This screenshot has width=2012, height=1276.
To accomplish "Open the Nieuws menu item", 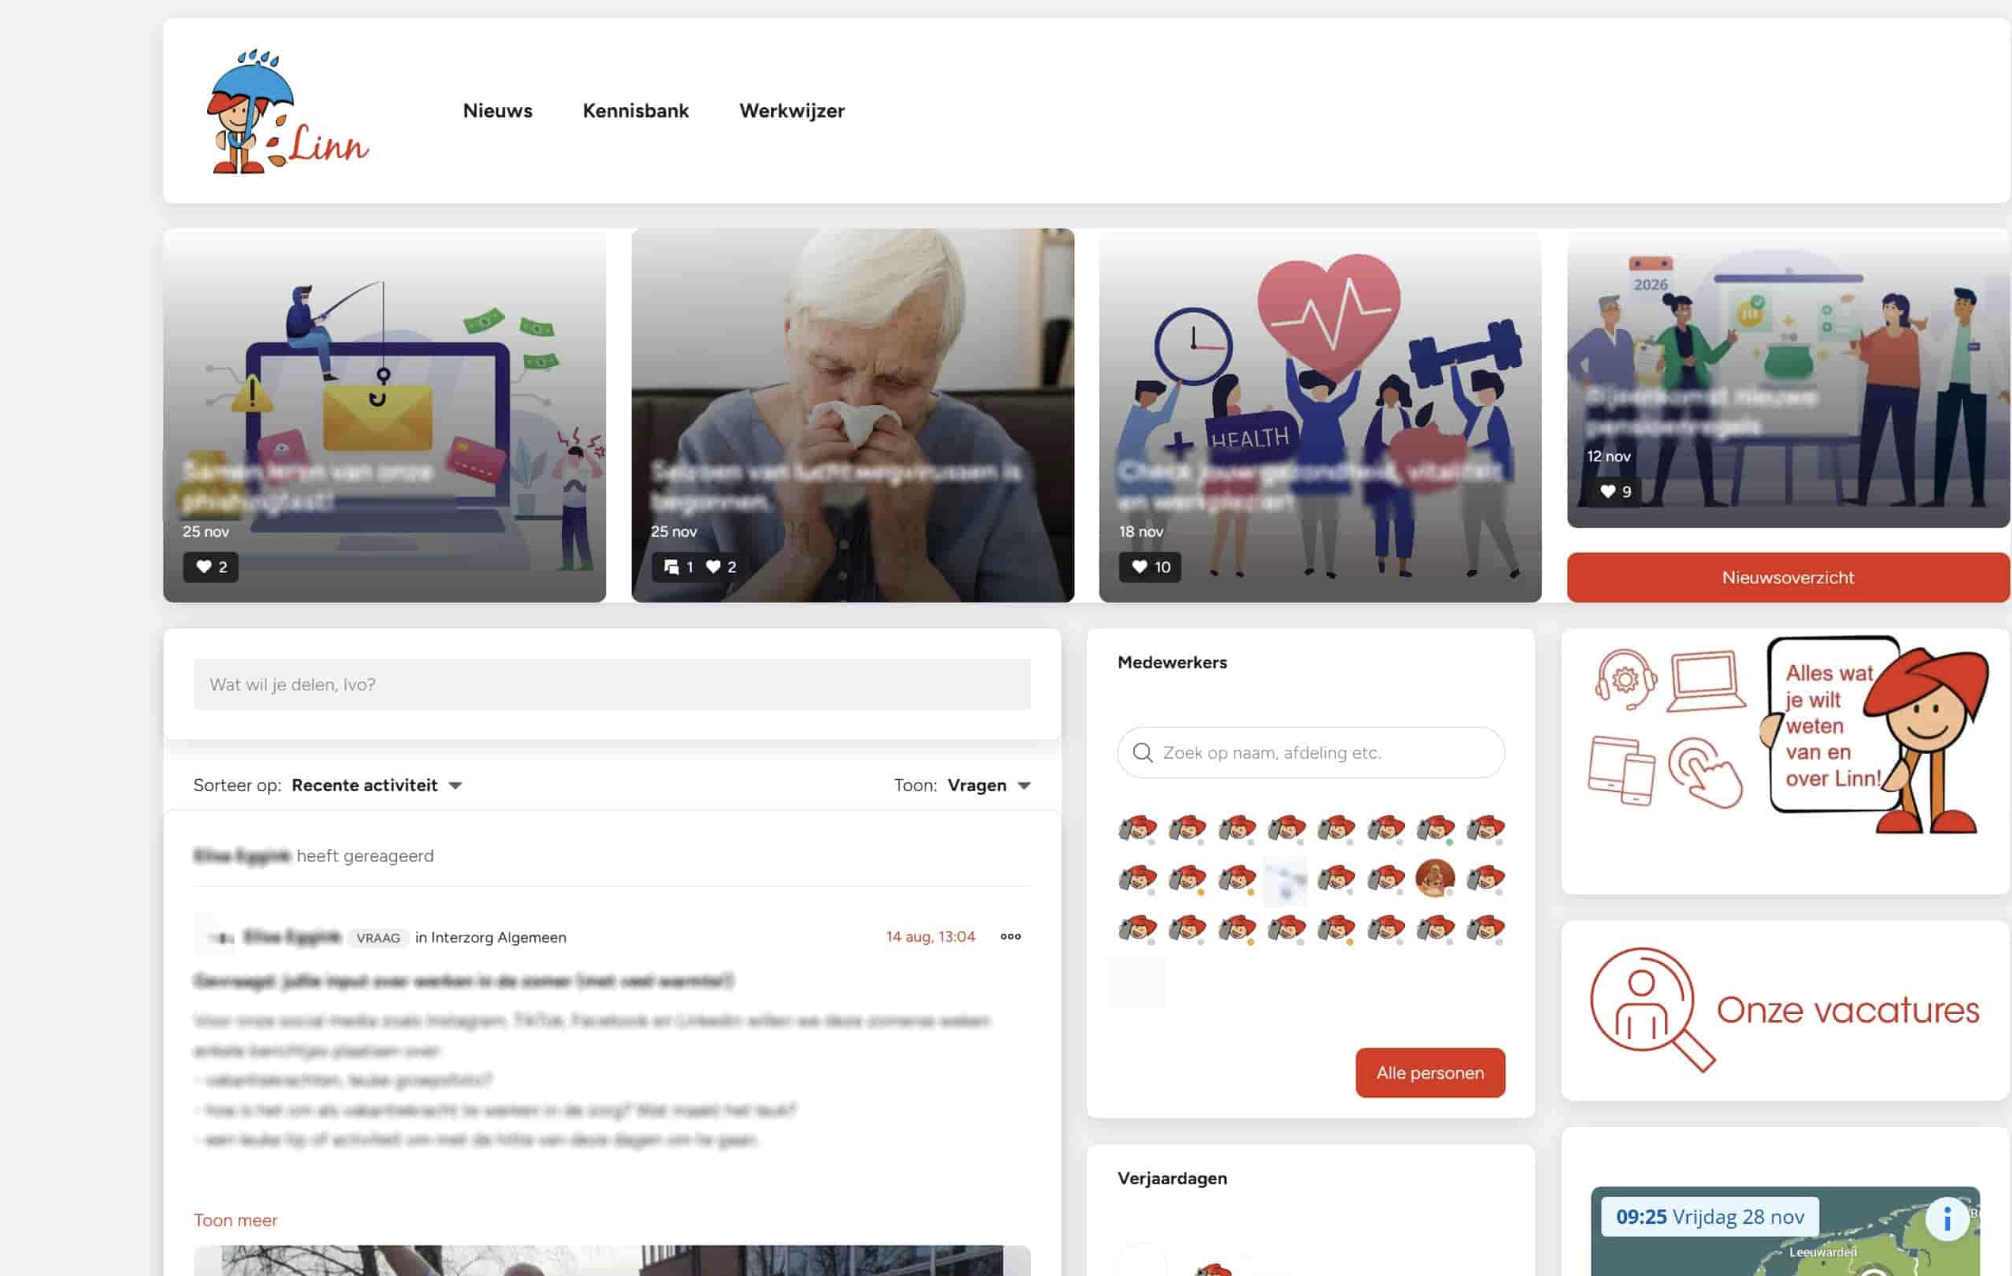I will [x=497, y=111].
